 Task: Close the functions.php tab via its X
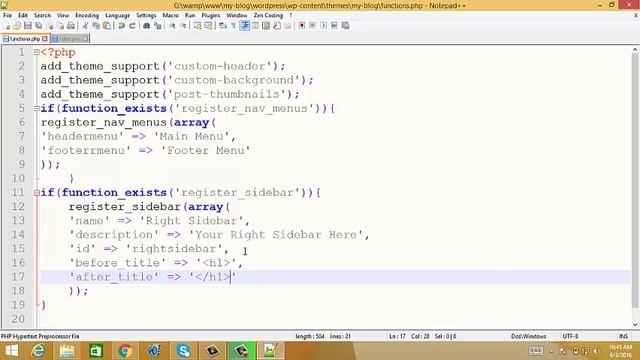click(44, 39)
